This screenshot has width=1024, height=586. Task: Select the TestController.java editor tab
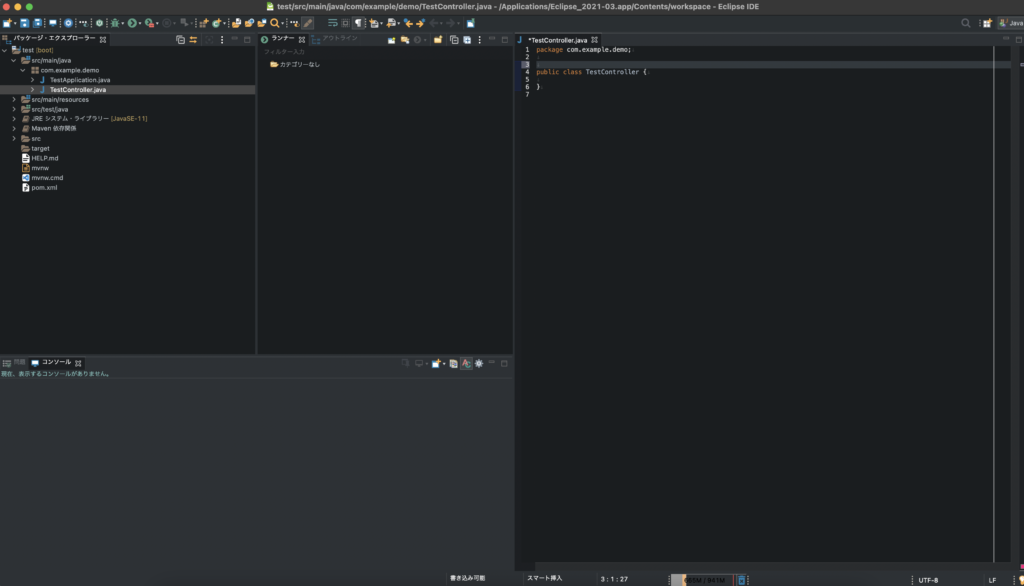tap(558, 40)
